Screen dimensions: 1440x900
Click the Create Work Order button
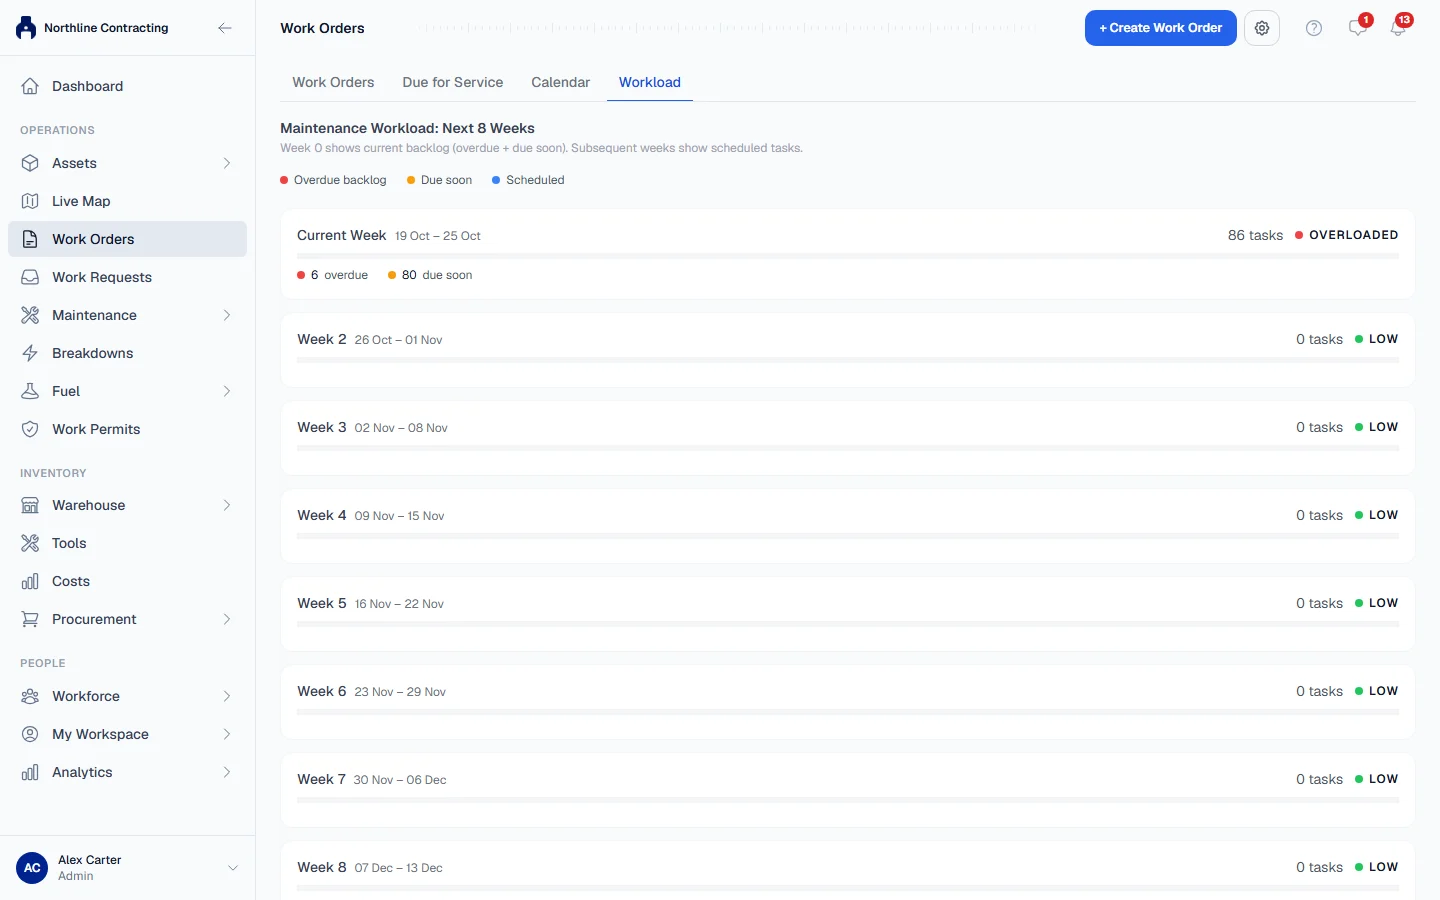(1161, 28)
